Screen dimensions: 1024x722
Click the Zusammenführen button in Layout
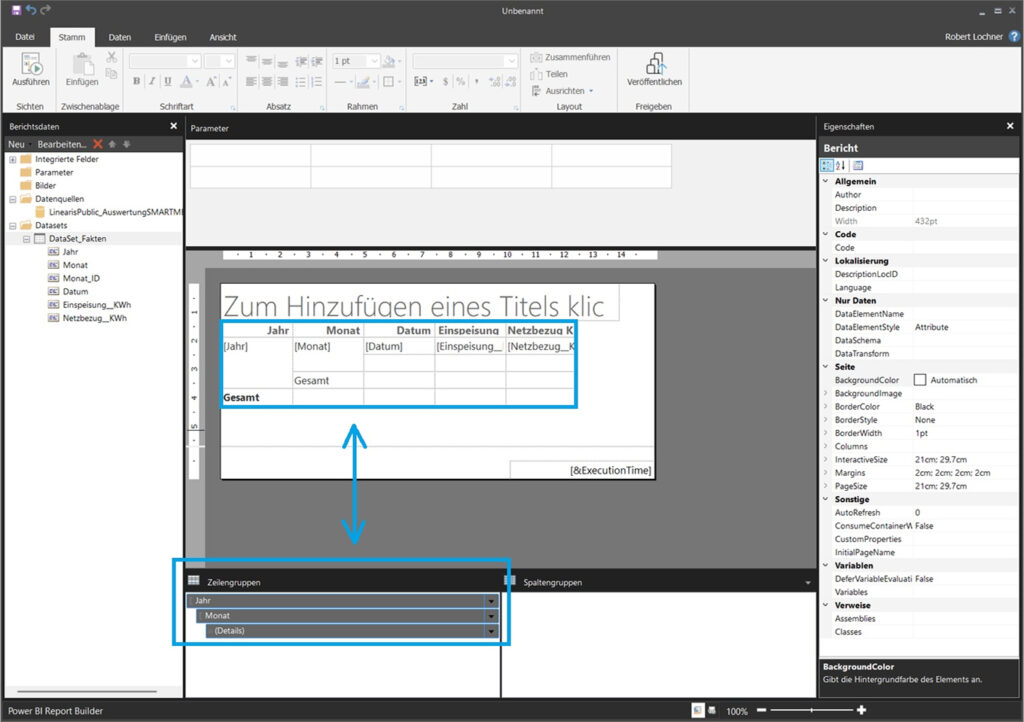570,58
